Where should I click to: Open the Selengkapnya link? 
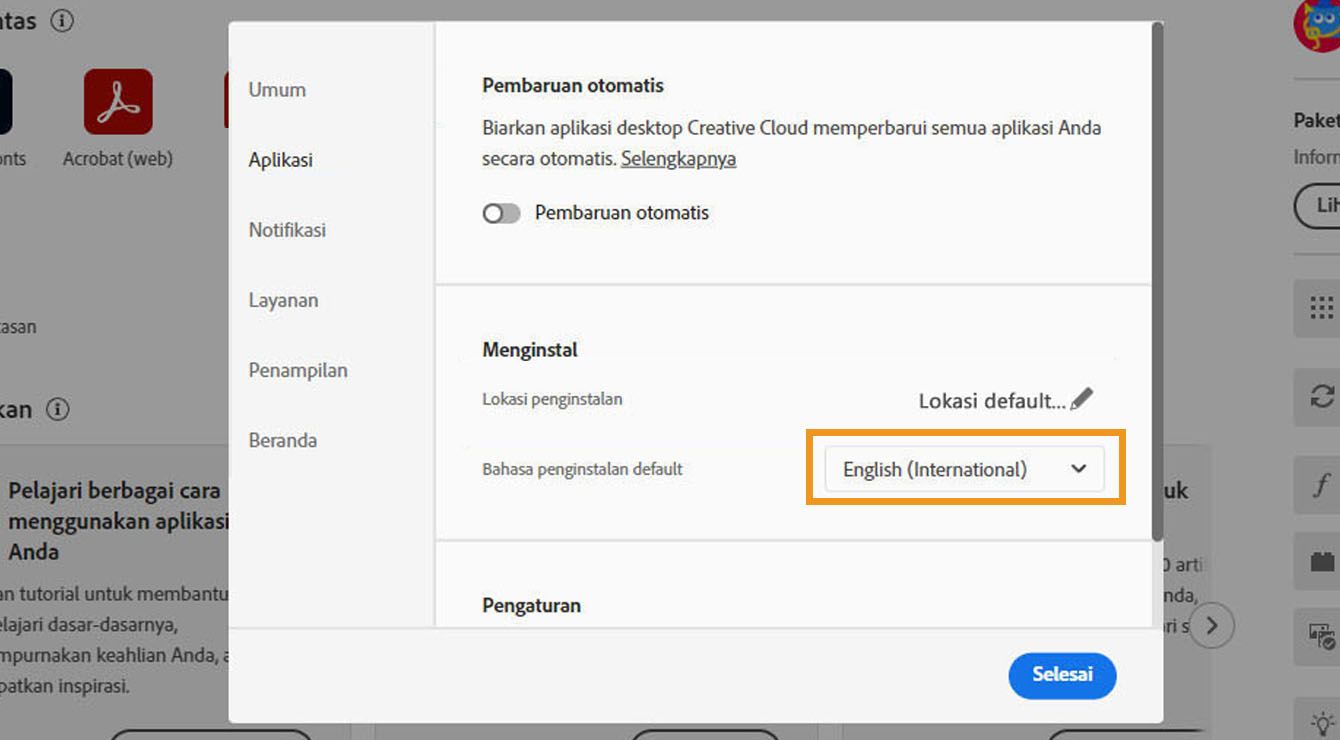point(678,158)
